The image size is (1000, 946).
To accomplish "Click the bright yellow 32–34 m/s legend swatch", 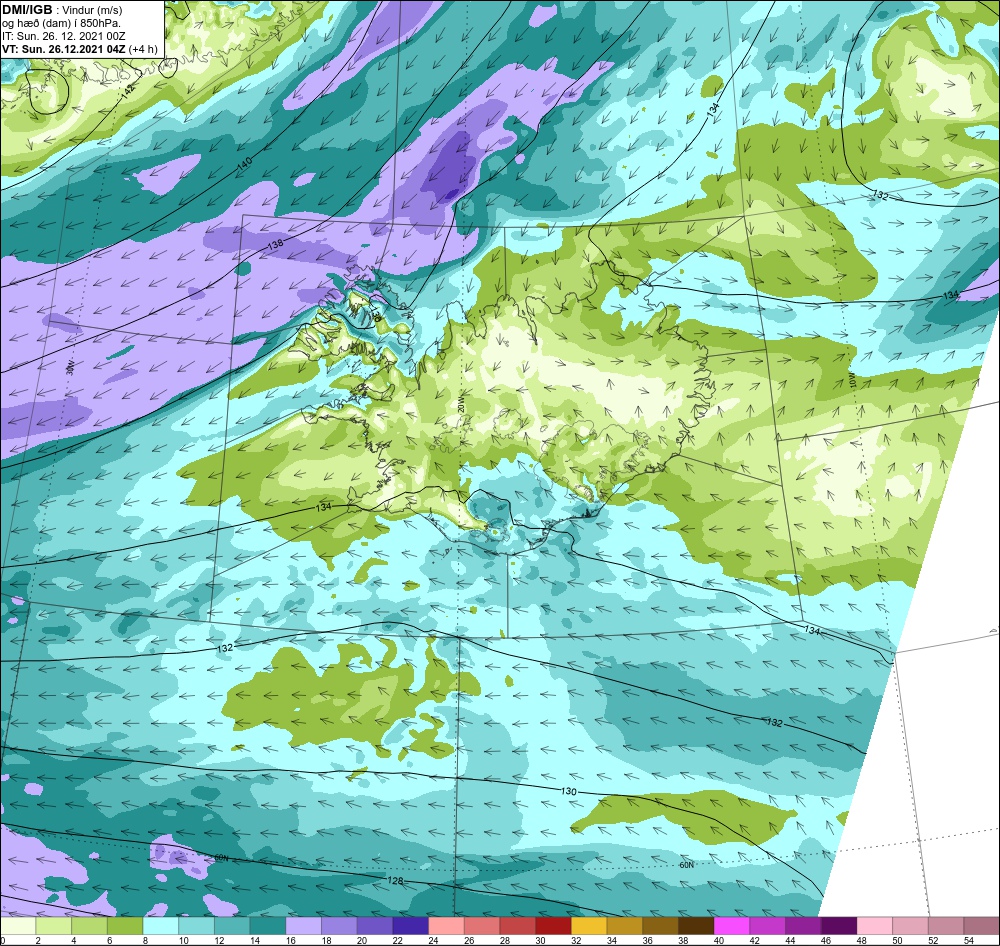I will tap(589, 926).
